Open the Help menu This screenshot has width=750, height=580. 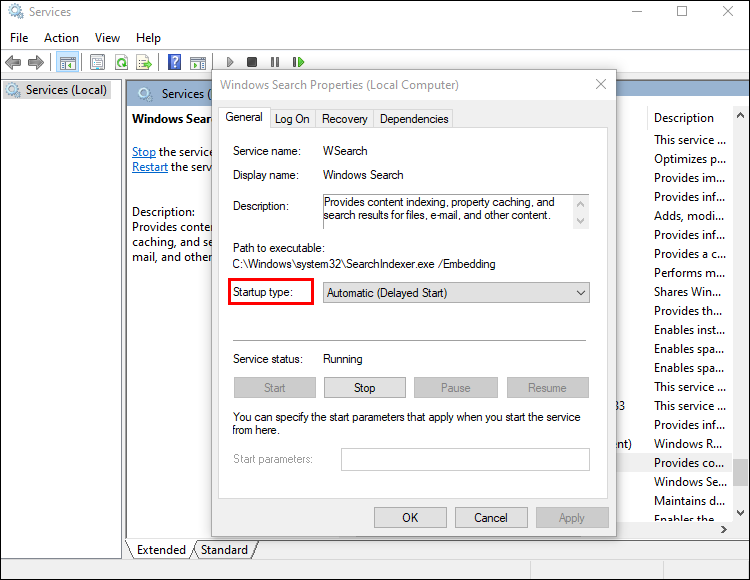click(148, 38)
